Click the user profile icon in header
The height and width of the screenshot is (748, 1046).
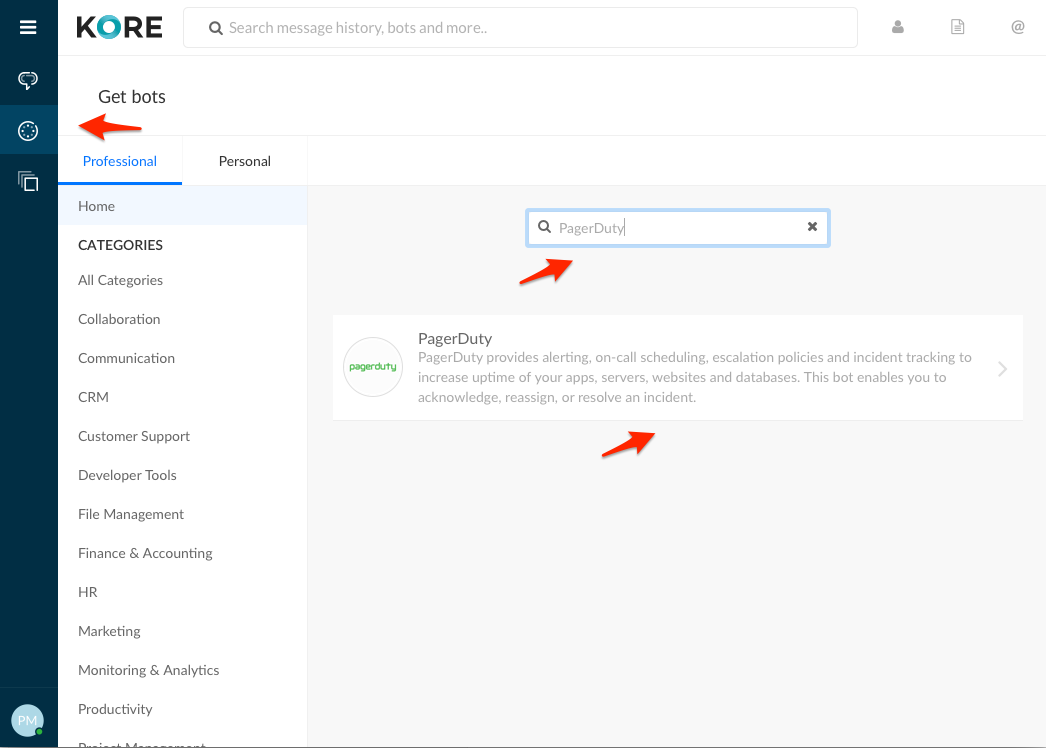[898, 27]
